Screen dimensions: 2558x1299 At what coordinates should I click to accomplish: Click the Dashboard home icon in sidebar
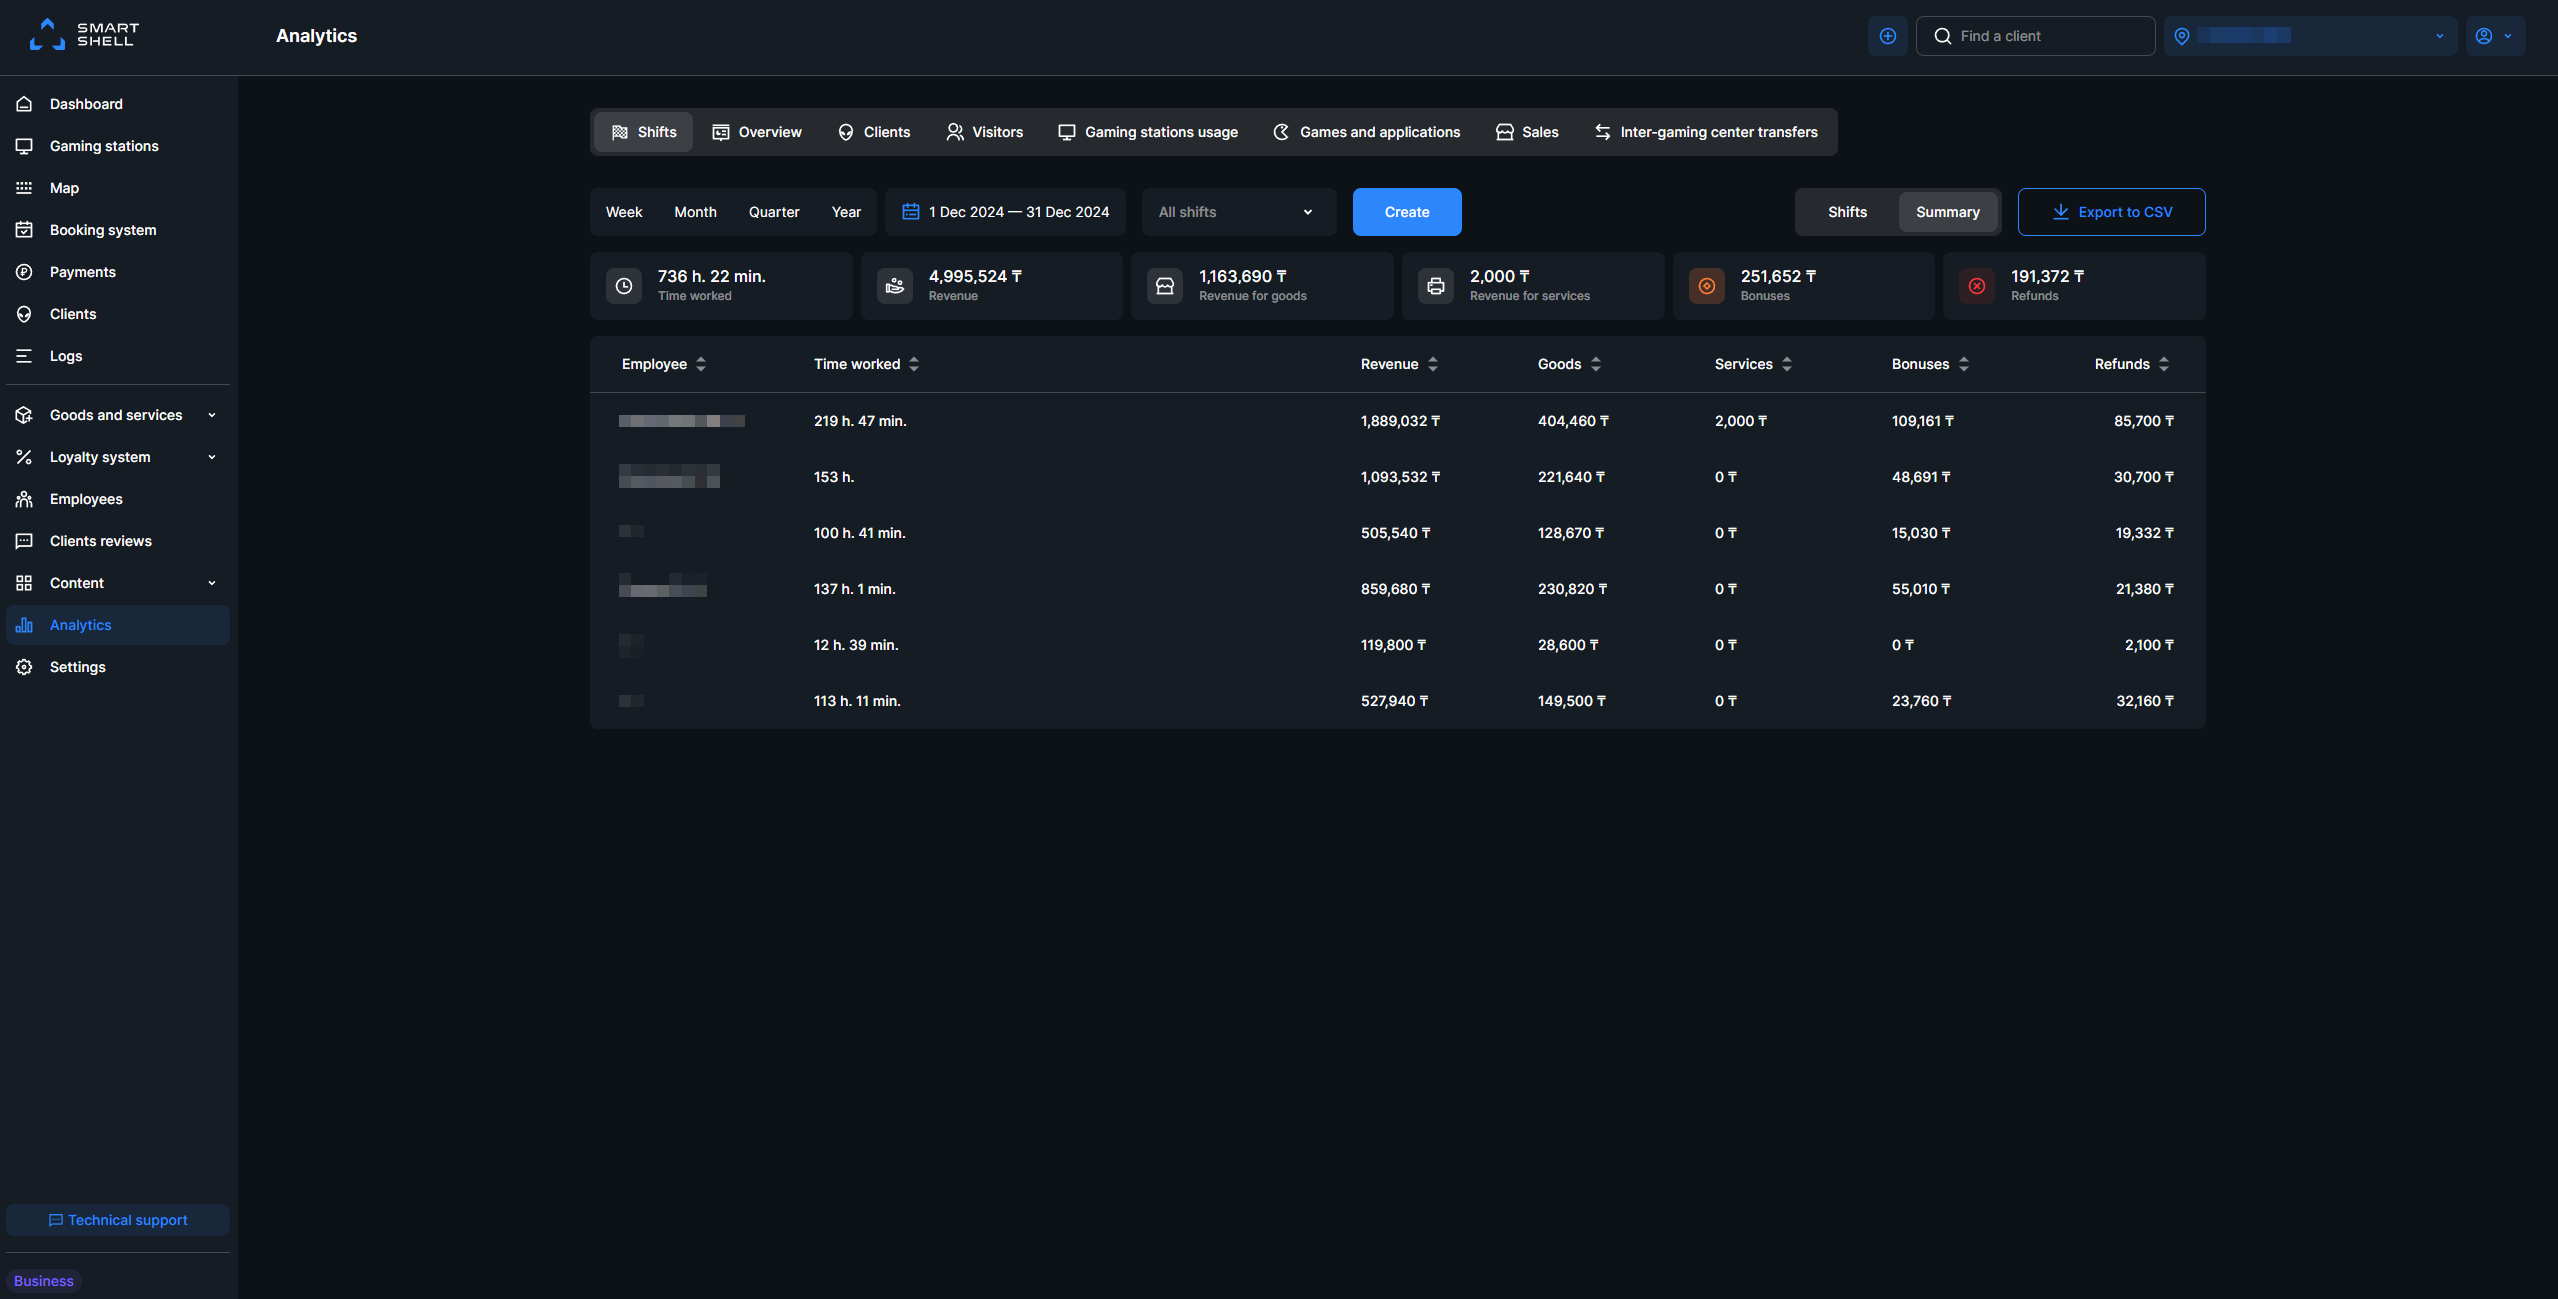click(x=24, y=104)
